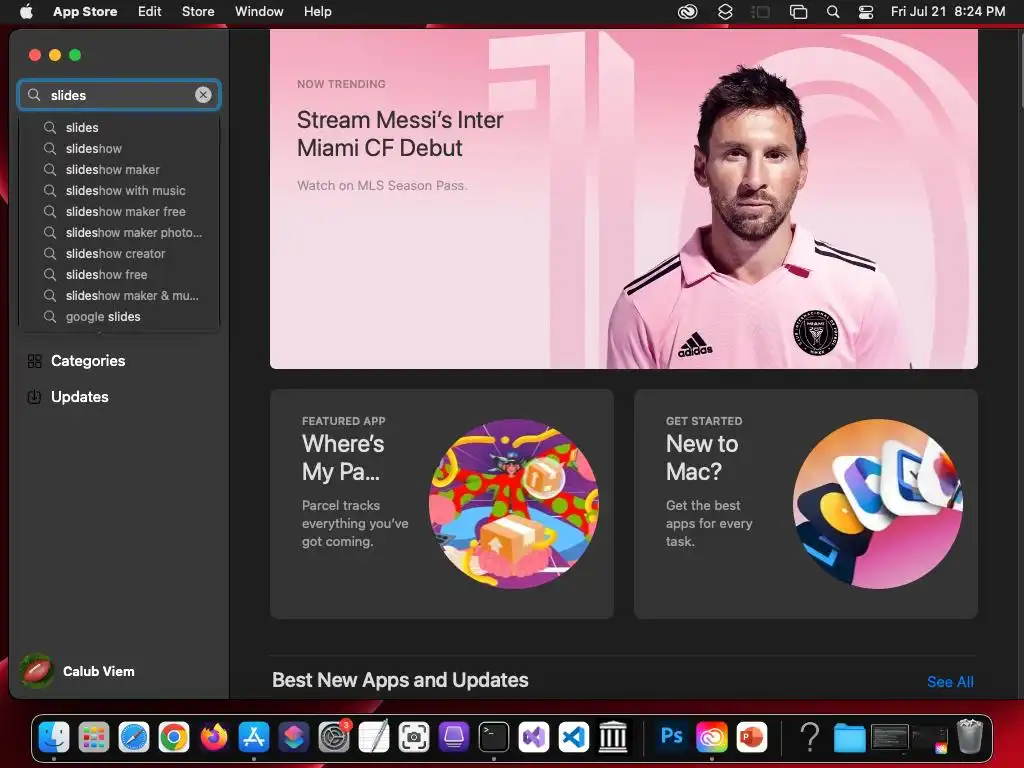Select the "slideshow" suggestion

(x=119, y=148)
